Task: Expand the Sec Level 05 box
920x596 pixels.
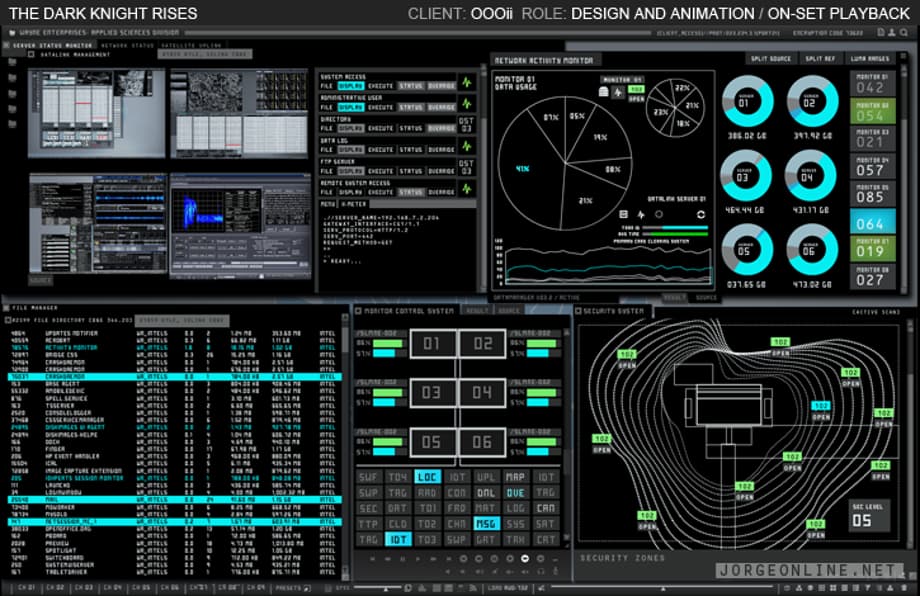Action: click(x=867, y=515)
